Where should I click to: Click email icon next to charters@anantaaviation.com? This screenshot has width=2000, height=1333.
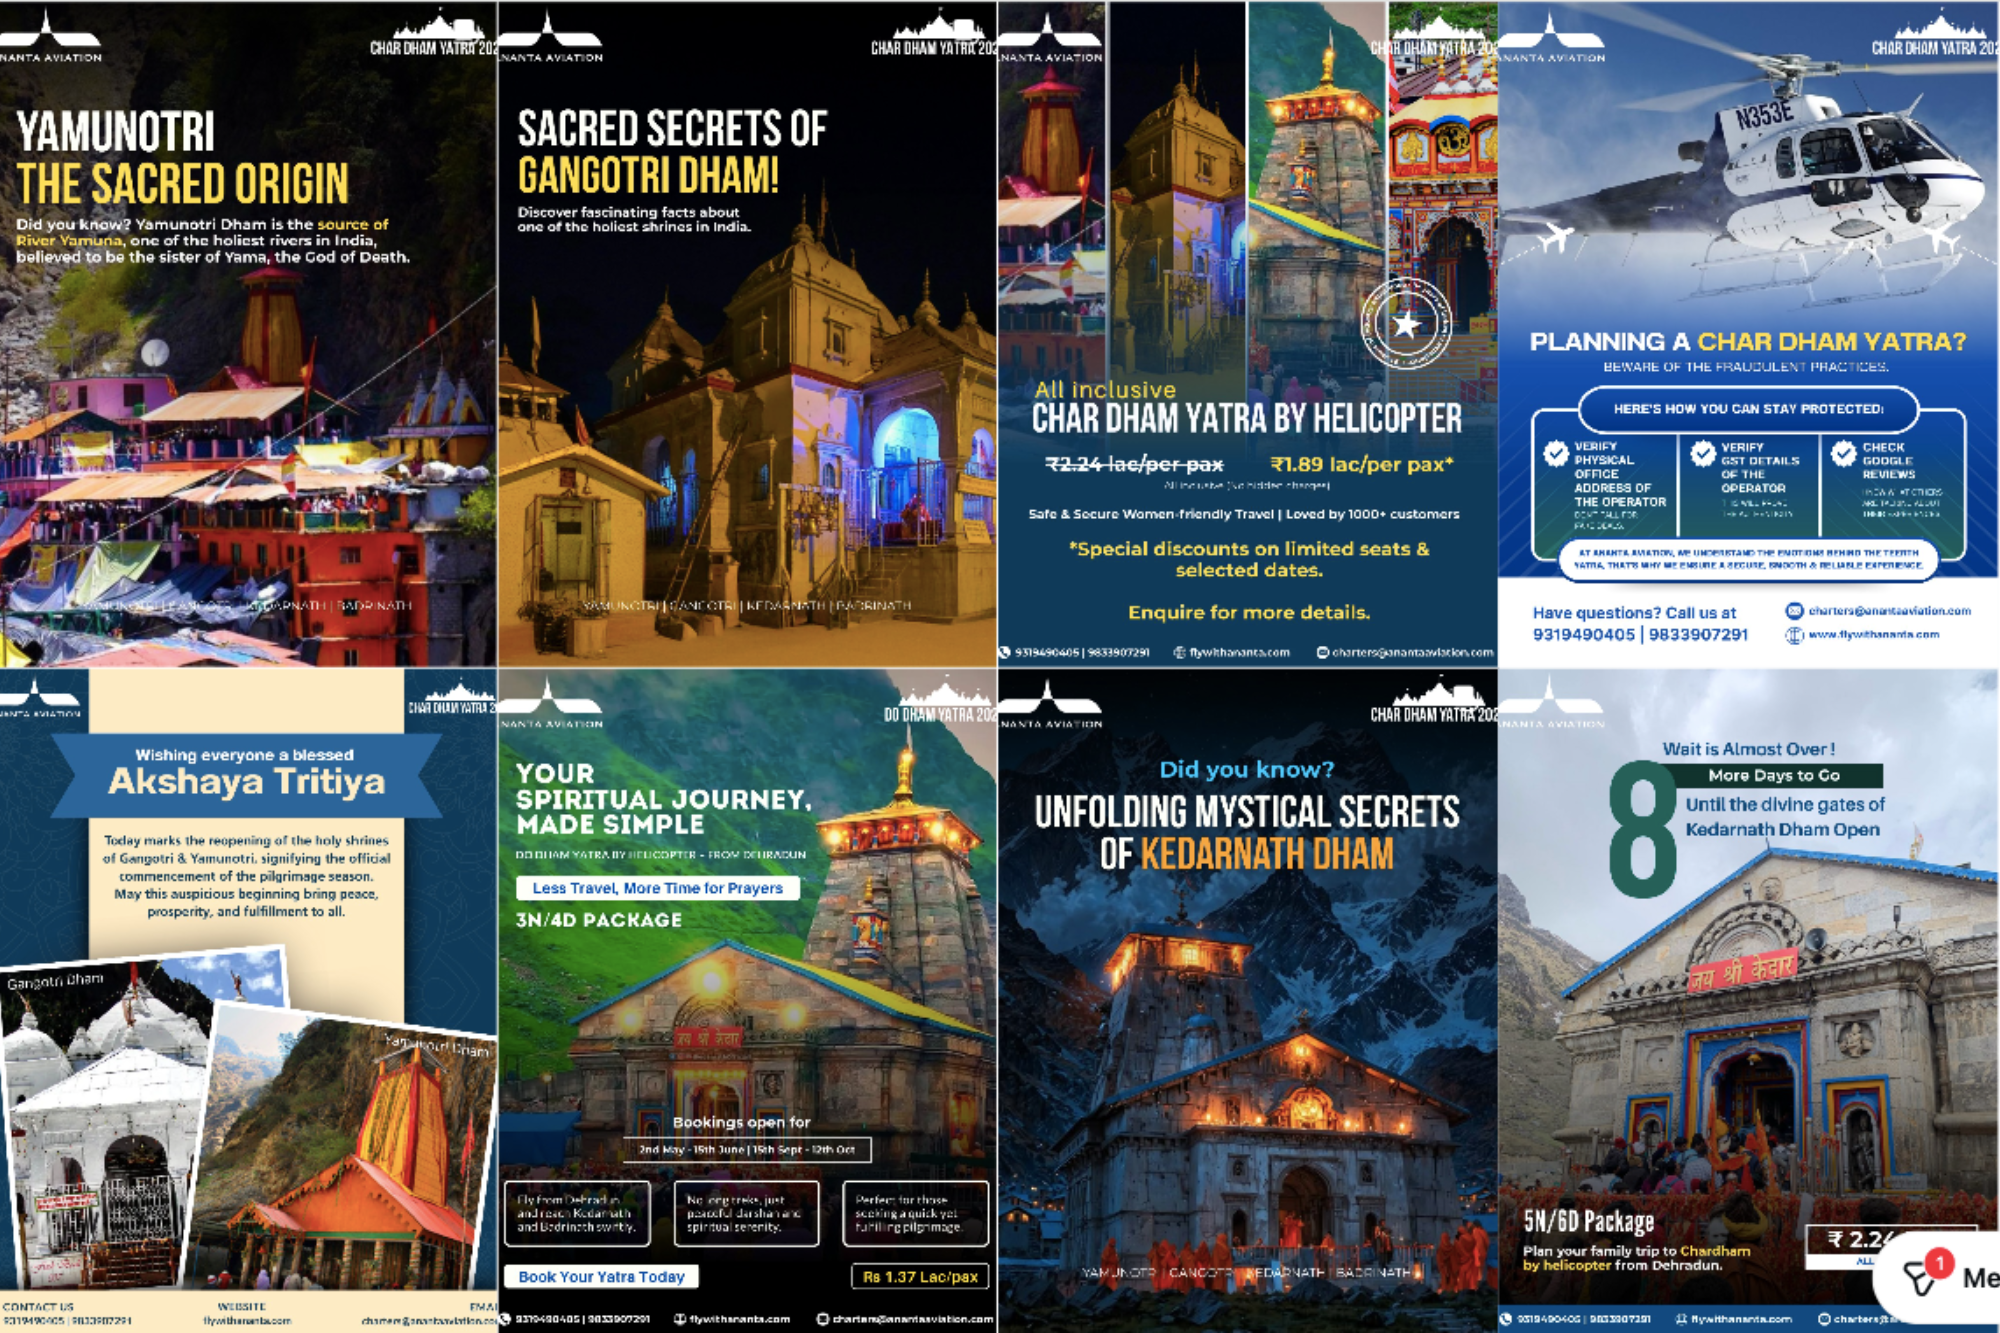click(x=1794, y=611)
